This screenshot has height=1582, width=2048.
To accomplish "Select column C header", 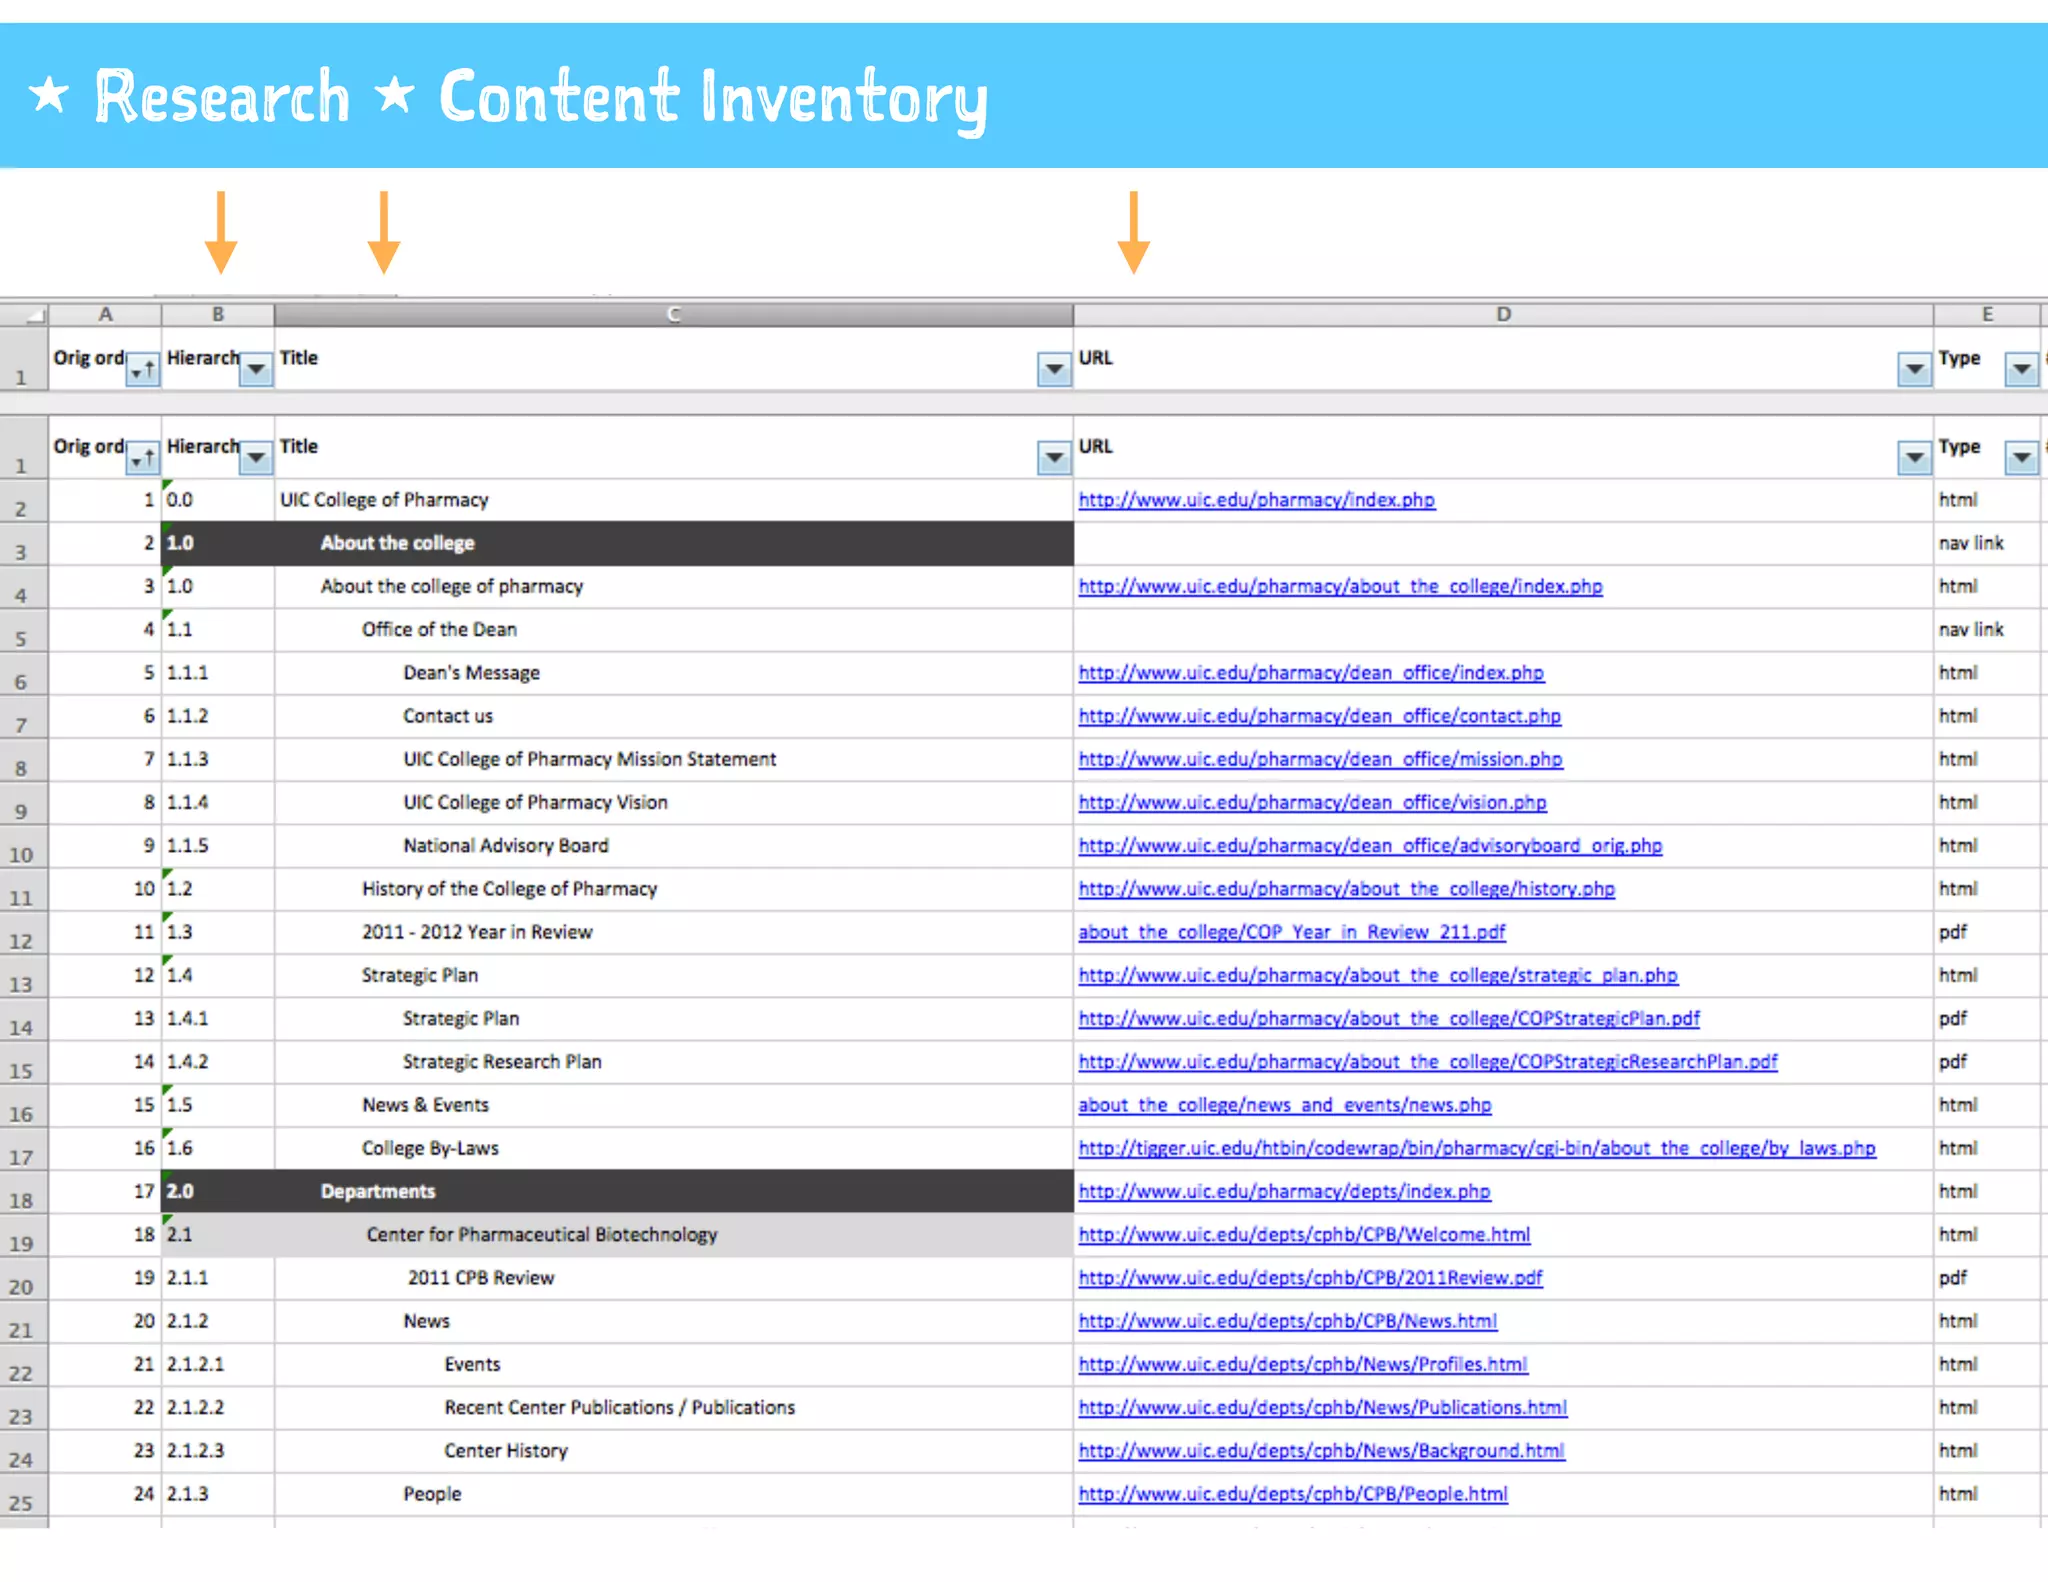I will click(674, 315).
